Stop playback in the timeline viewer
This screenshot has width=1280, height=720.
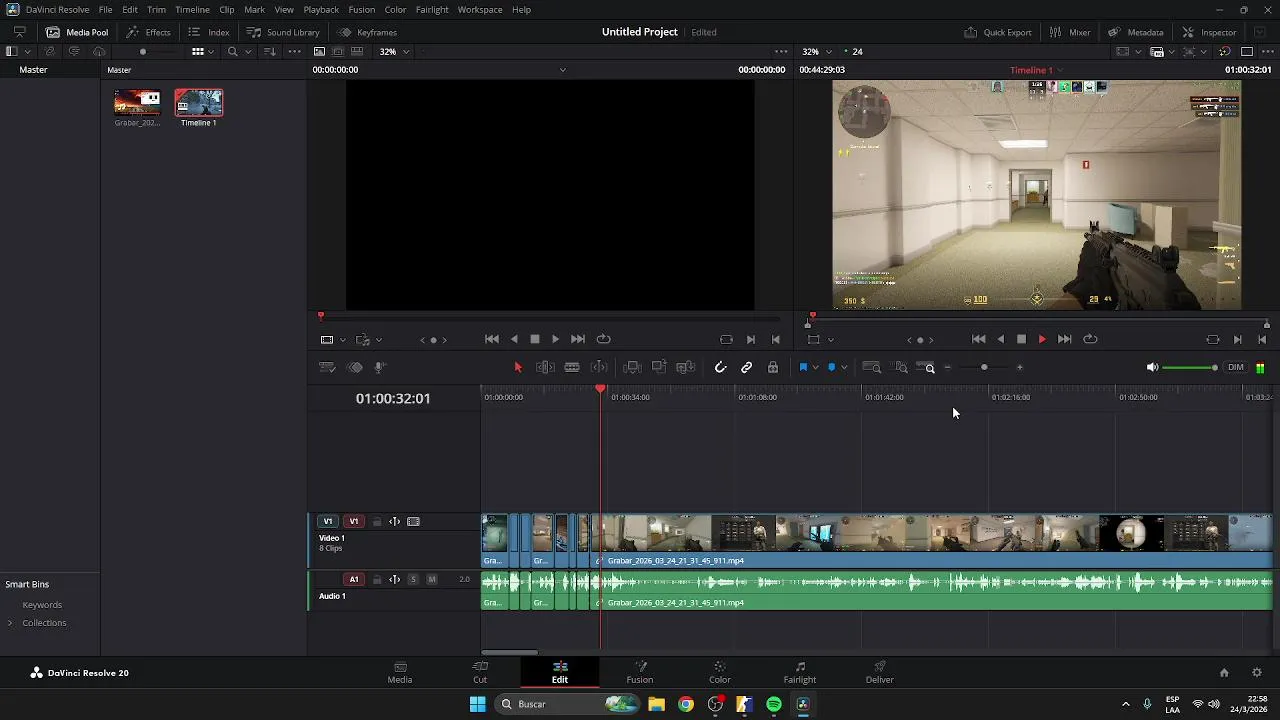pos(1021,340)
